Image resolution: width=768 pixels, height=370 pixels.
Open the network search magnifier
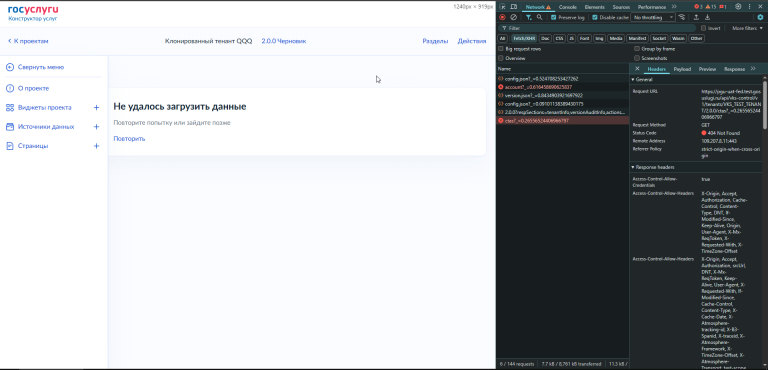tap(539, 17)
